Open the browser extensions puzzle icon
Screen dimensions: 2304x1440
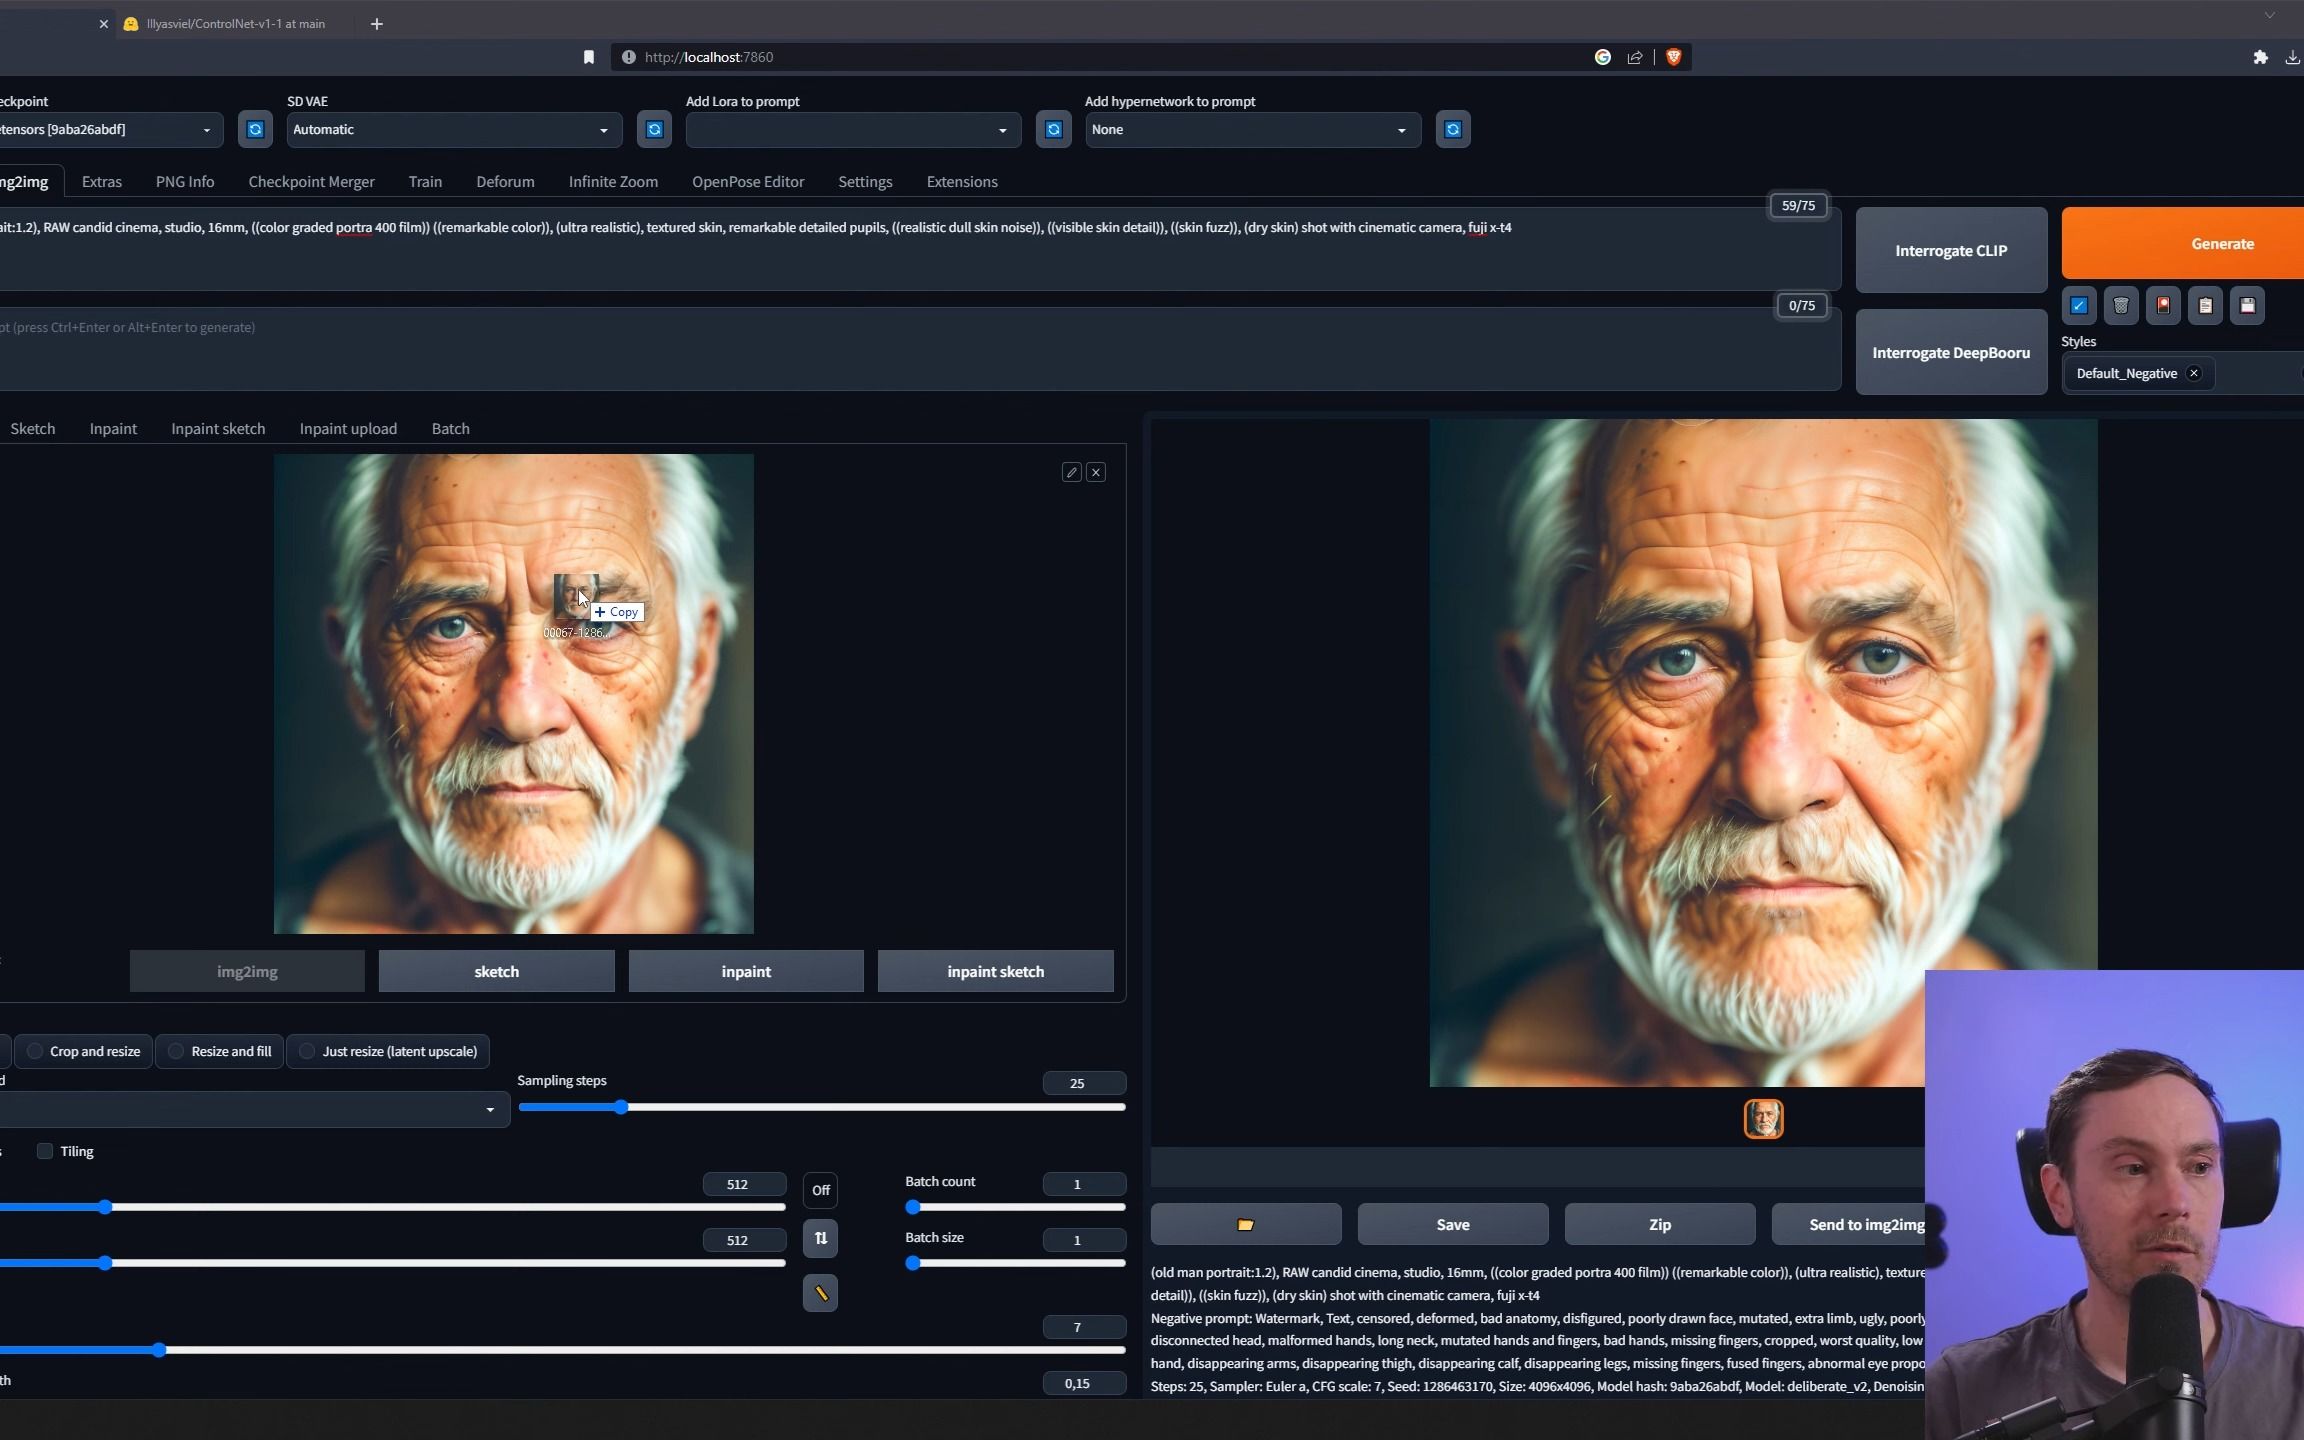(2260, 57)
